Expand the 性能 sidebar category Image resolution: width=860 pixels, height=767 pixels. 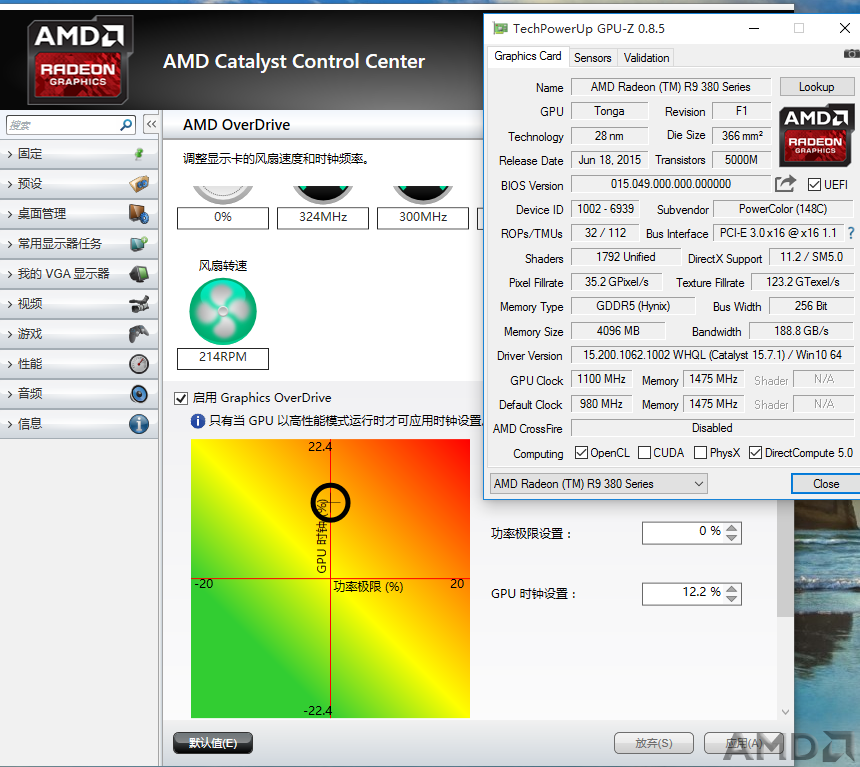pos(79,364)
